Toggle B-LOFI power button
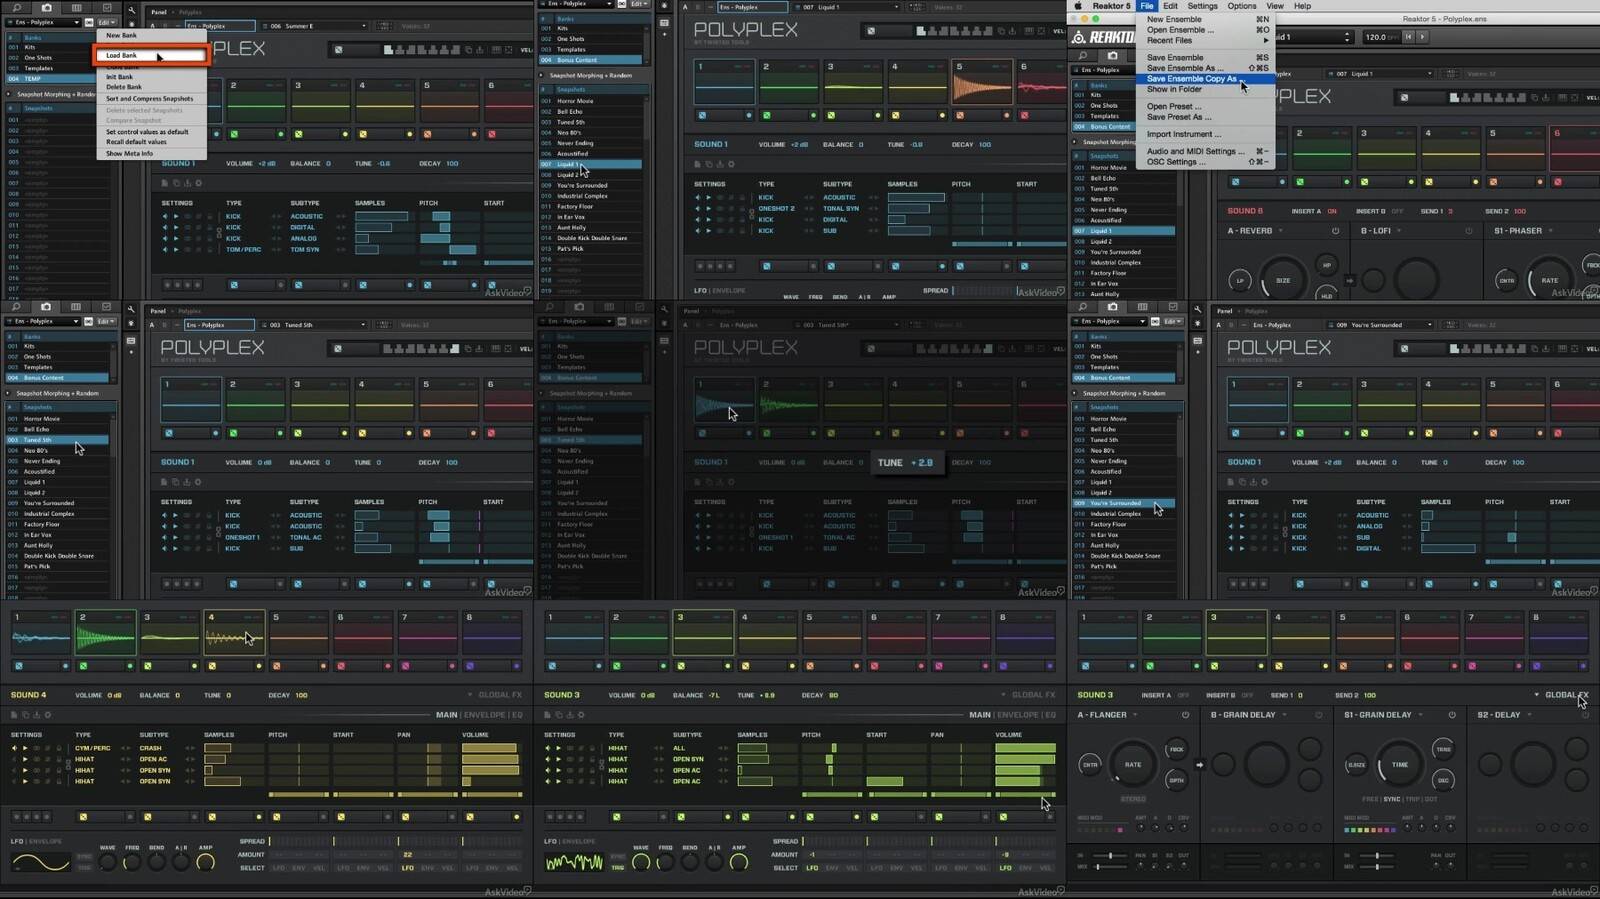 pos(1469,231)
